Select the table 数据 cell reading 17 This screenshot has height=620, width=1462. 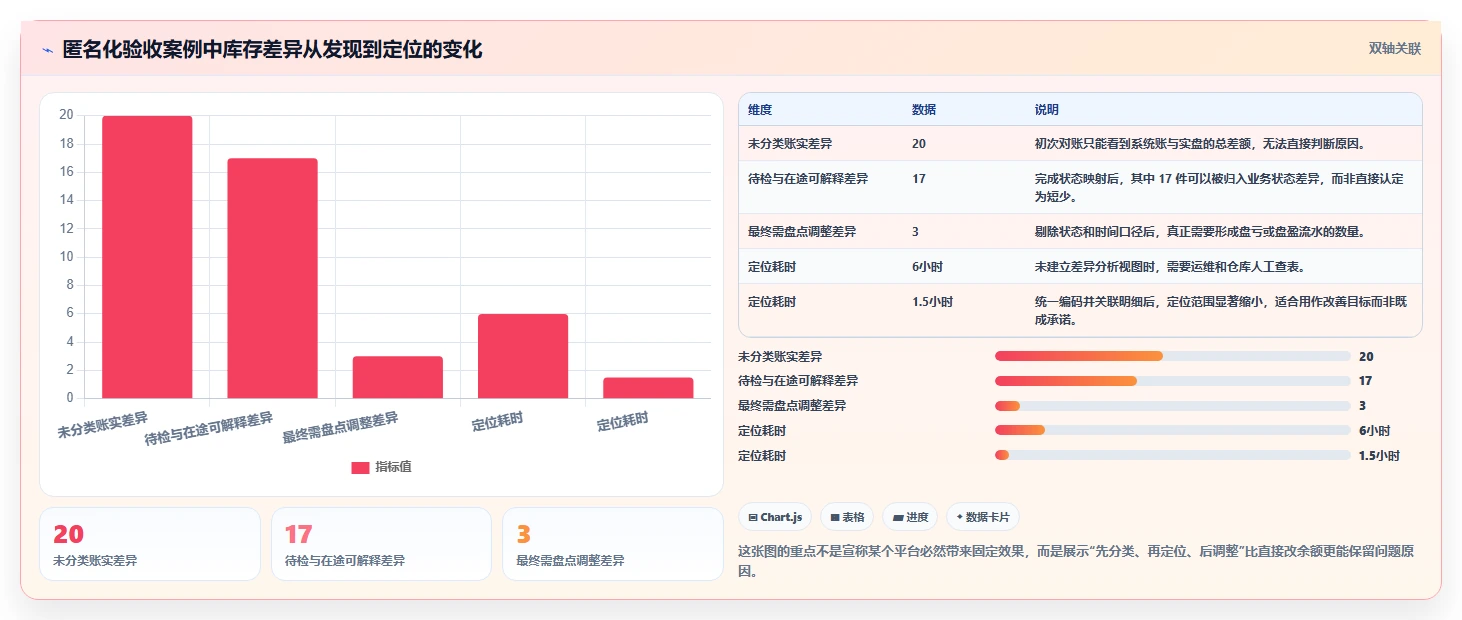(x=919, y=179)
